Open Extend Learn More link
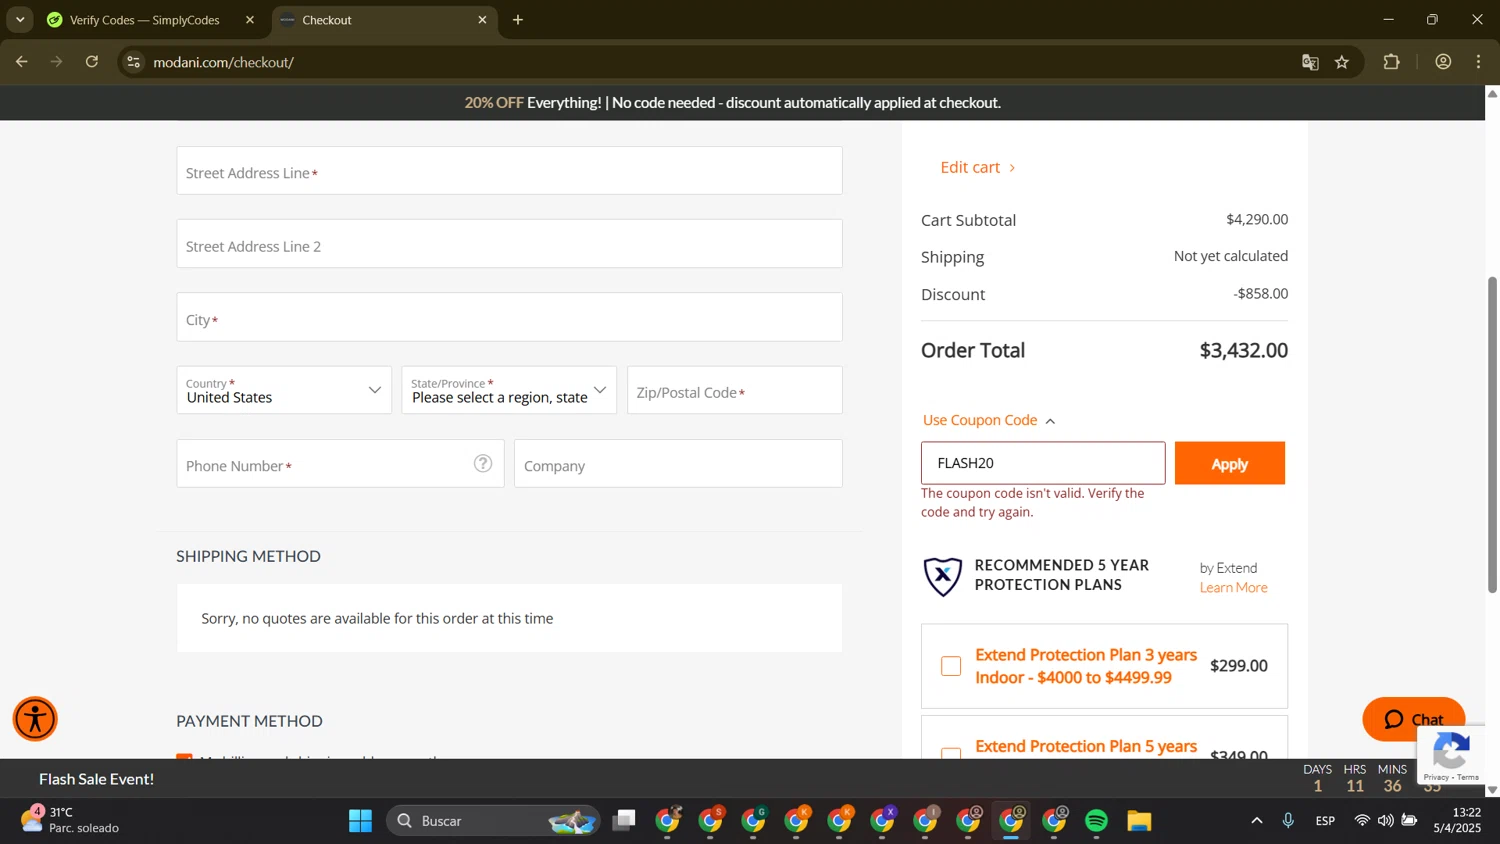The width and height of the screenshot is (1500, 844). coord(1233,587)
